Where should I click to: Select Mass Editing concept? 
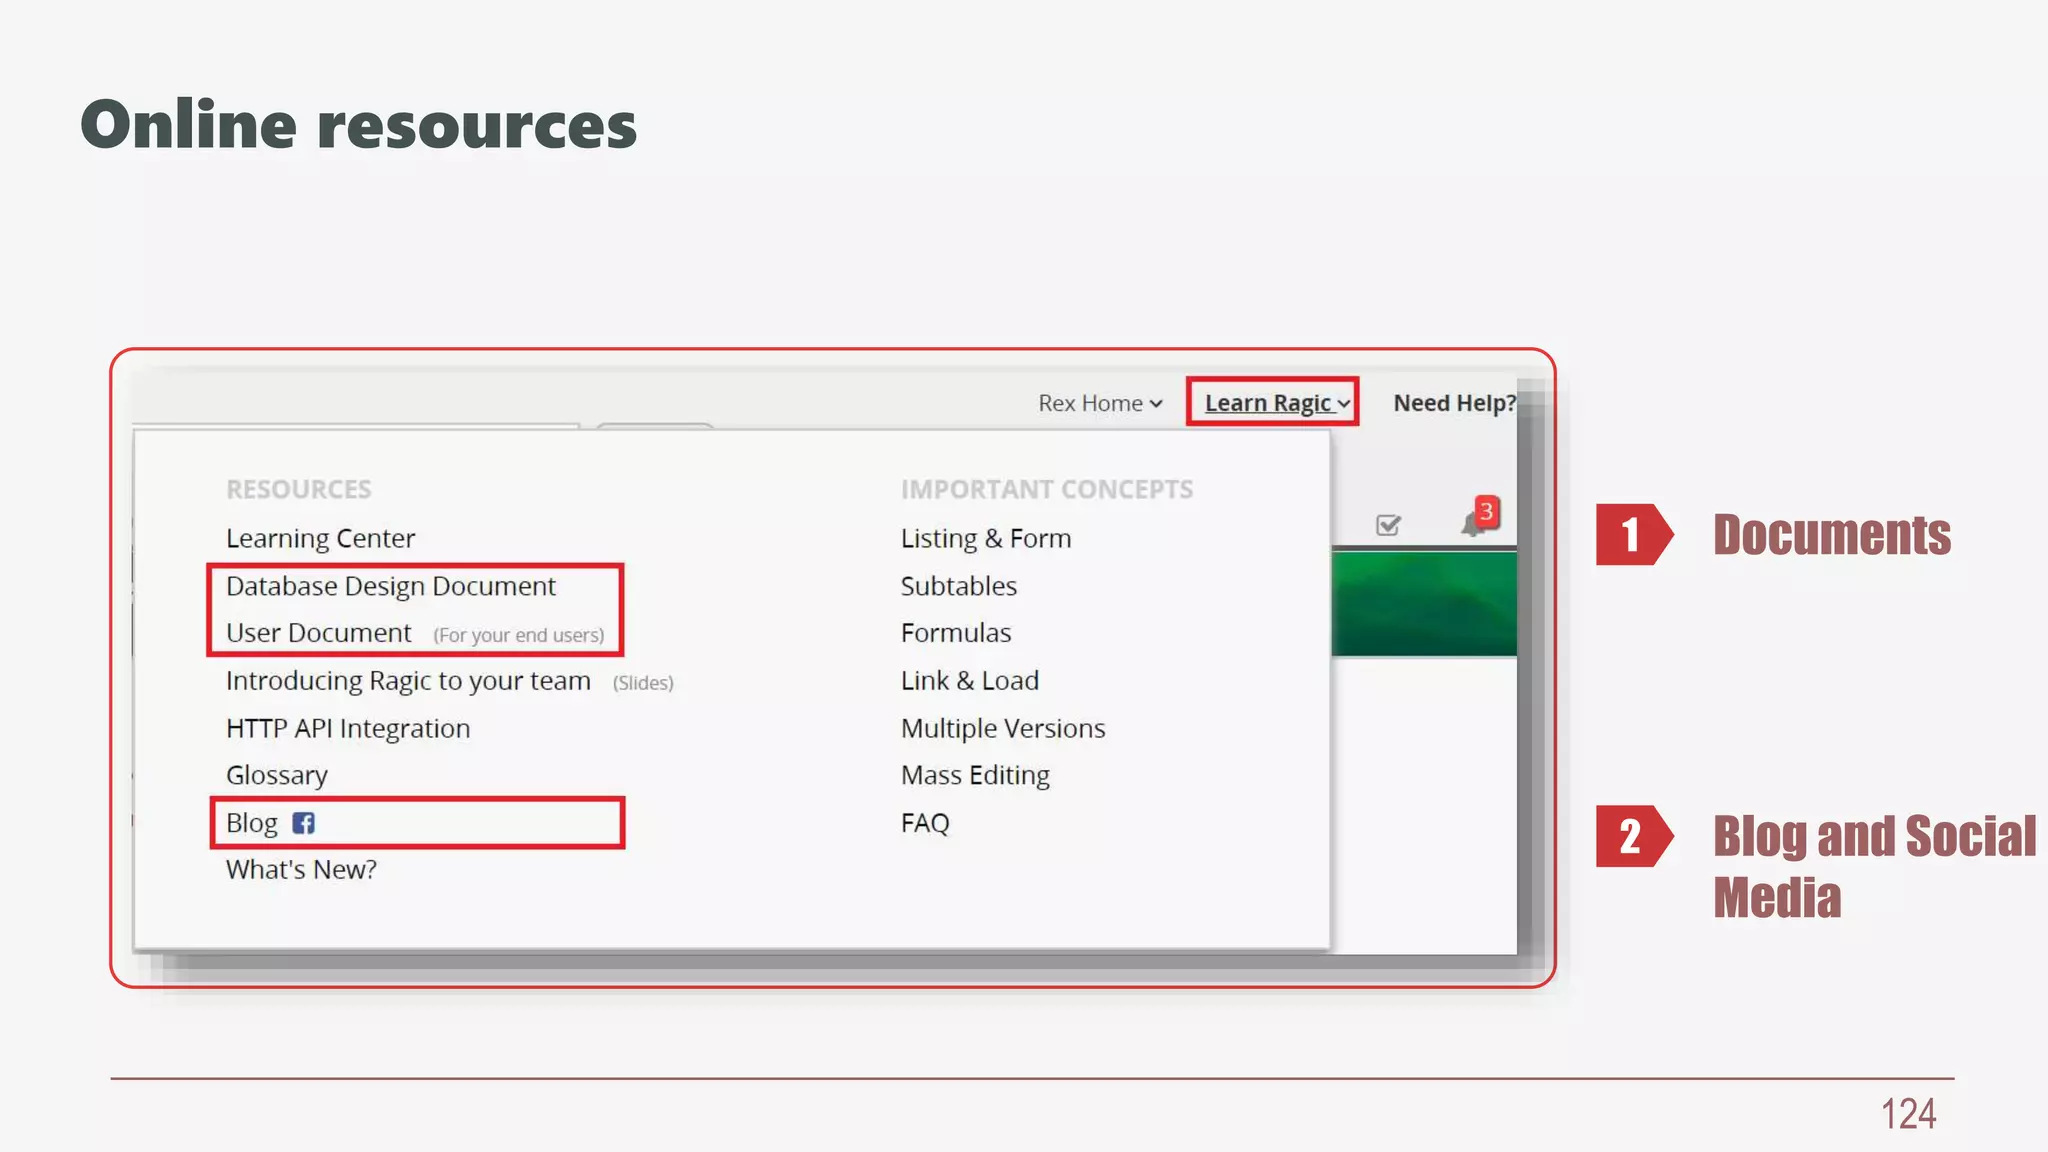975,776
